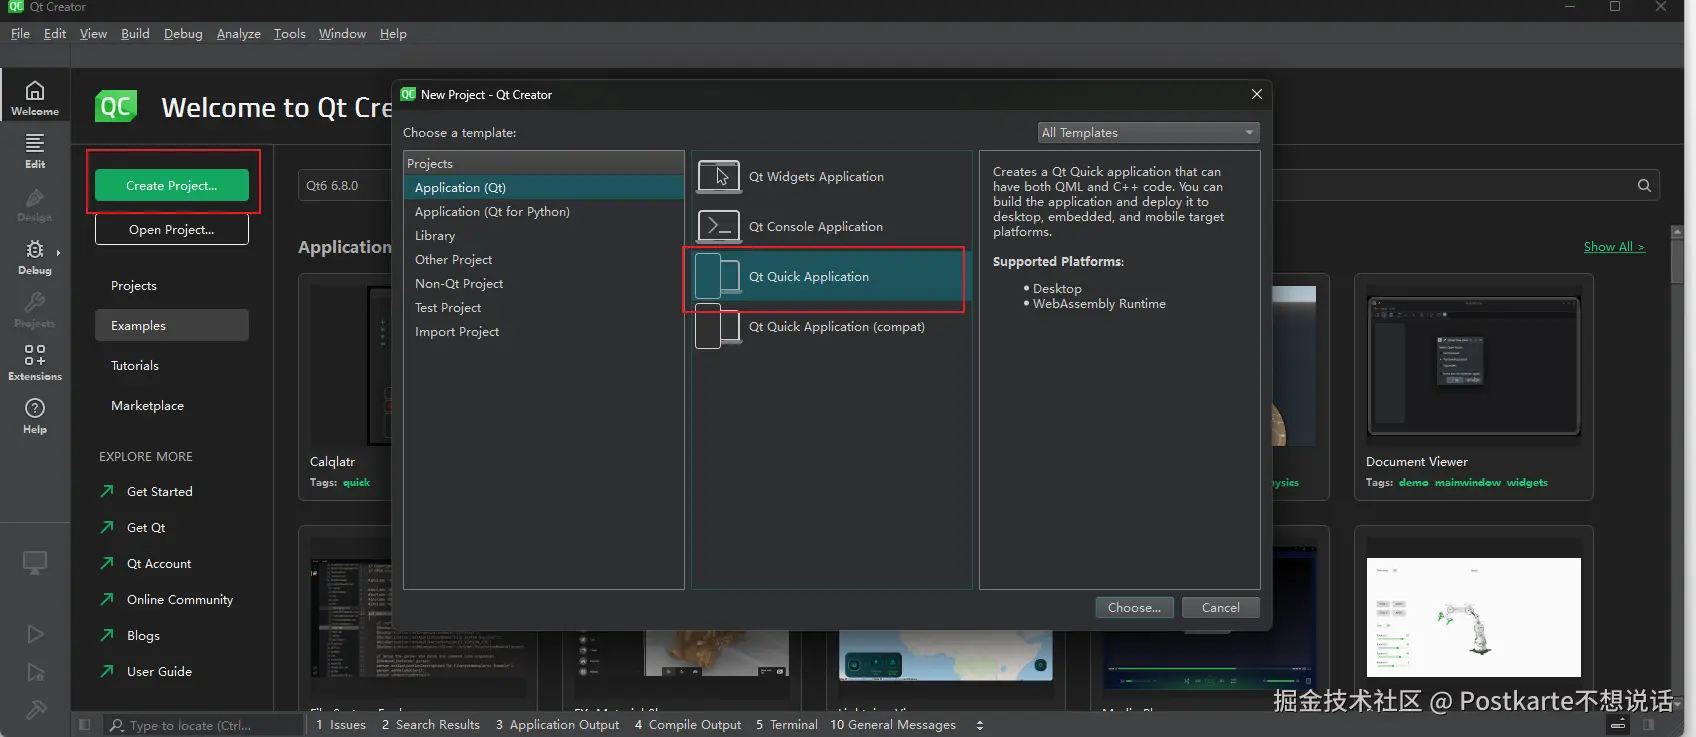
Task: Click the Qt Quick Application template icon
Action: (718, 276)
